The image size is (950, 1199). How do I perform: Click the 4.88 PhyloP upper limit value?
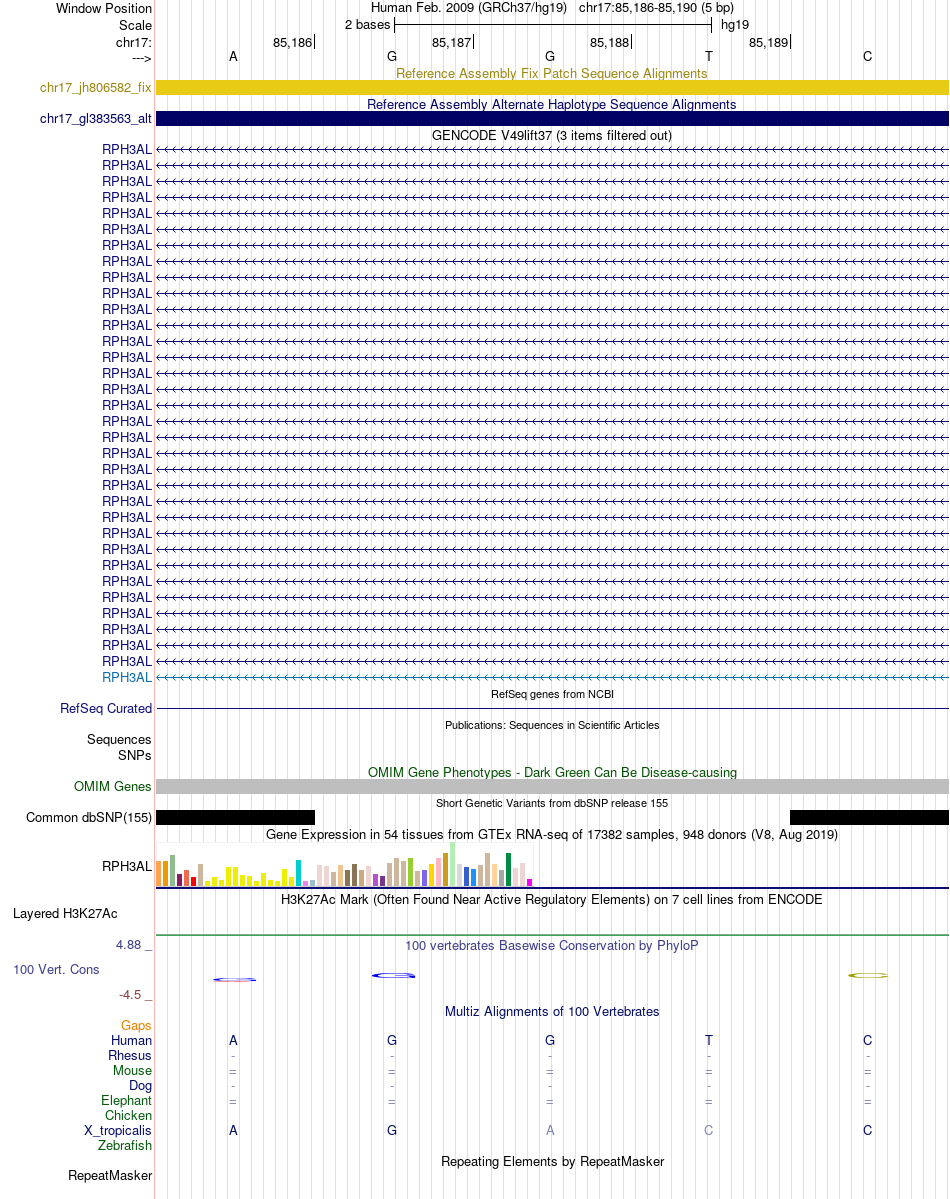[129, 945]
